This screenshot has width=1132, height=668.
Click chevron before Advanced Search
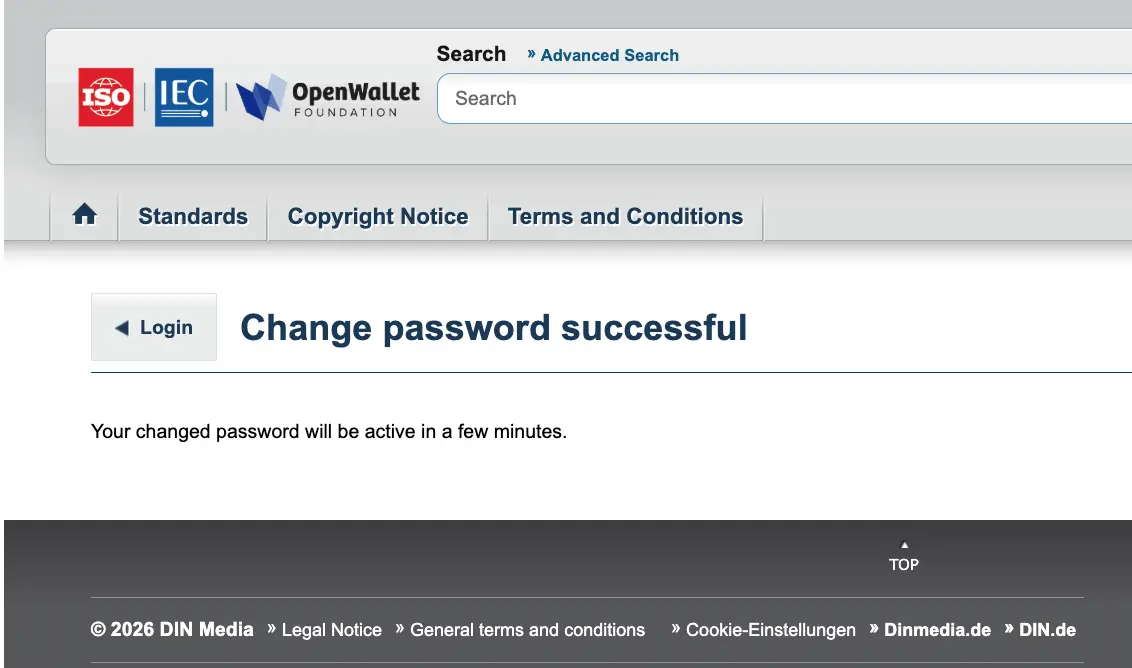531,54
